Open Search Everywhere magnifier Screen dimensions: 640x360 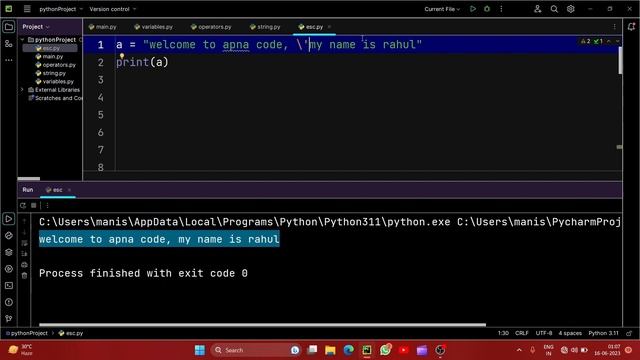click(554, 9)
